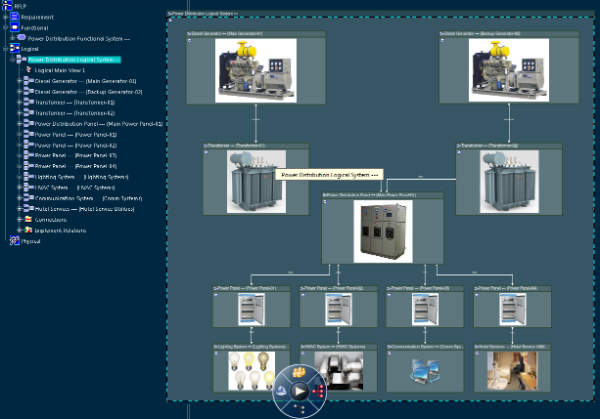600x419 pixels.
Task: Click the play button in the compass widget
Action: coord(300,391)
